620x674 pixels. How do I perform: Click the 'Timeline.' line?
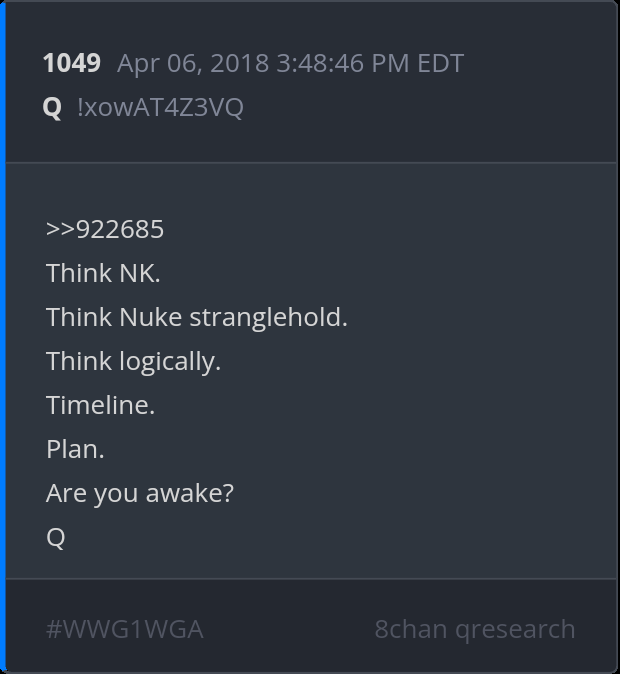pos(100,405)
